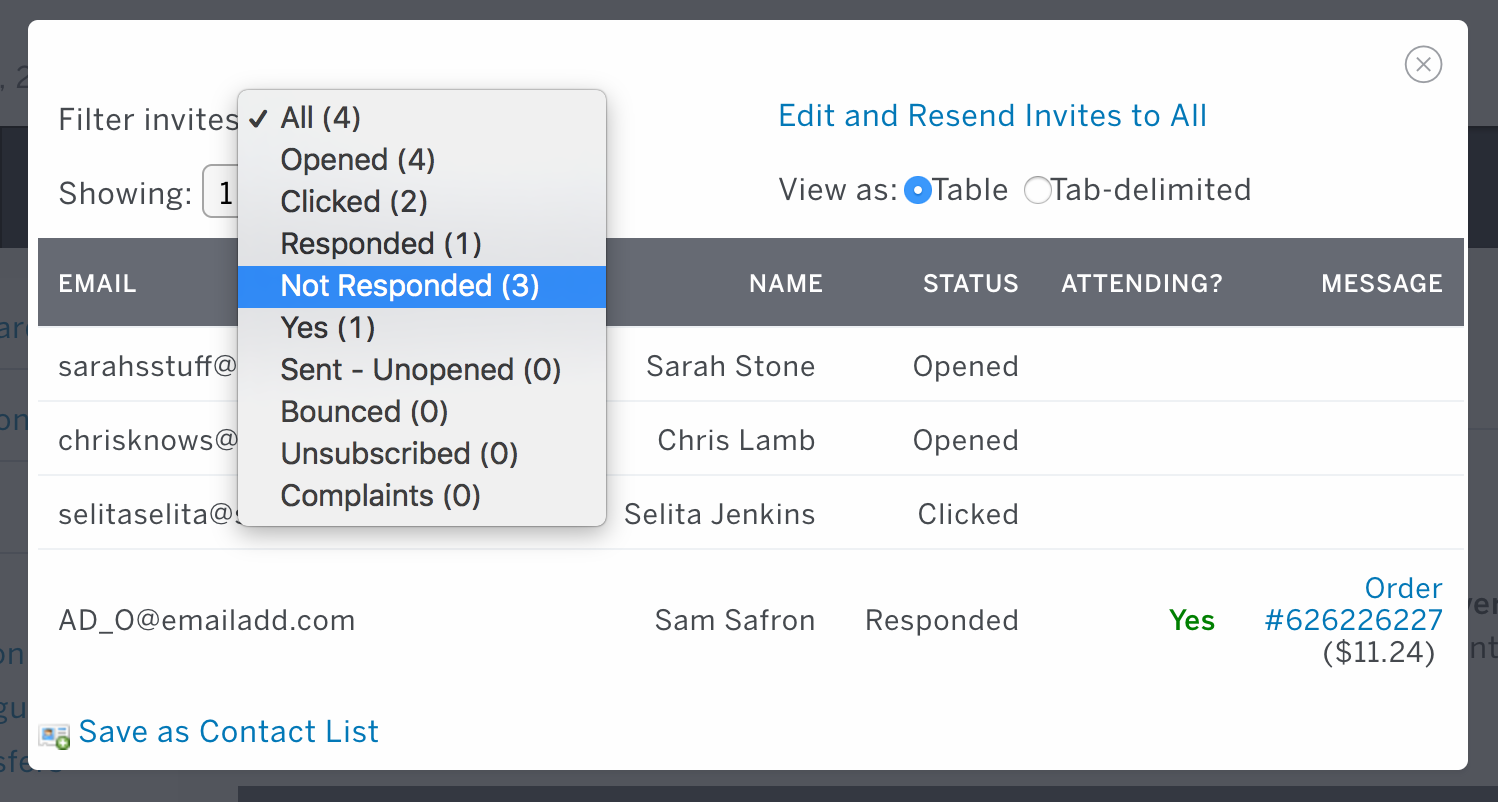Image resolution: width=1498 pixels, height=802 pixels.
Task: Choose All (4) in filter dropdown
Action: [x=422, y=118]
